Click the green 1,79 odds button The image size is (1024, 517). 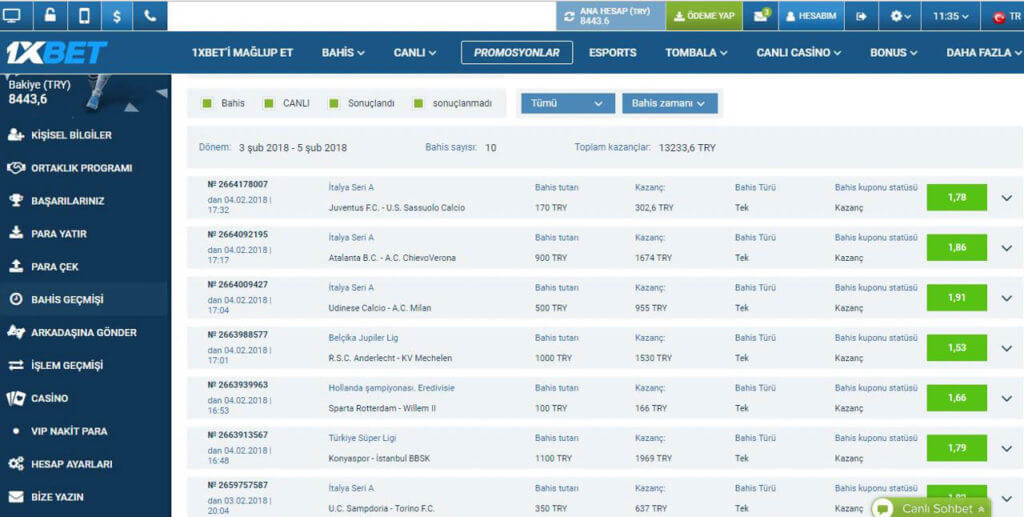957,448
